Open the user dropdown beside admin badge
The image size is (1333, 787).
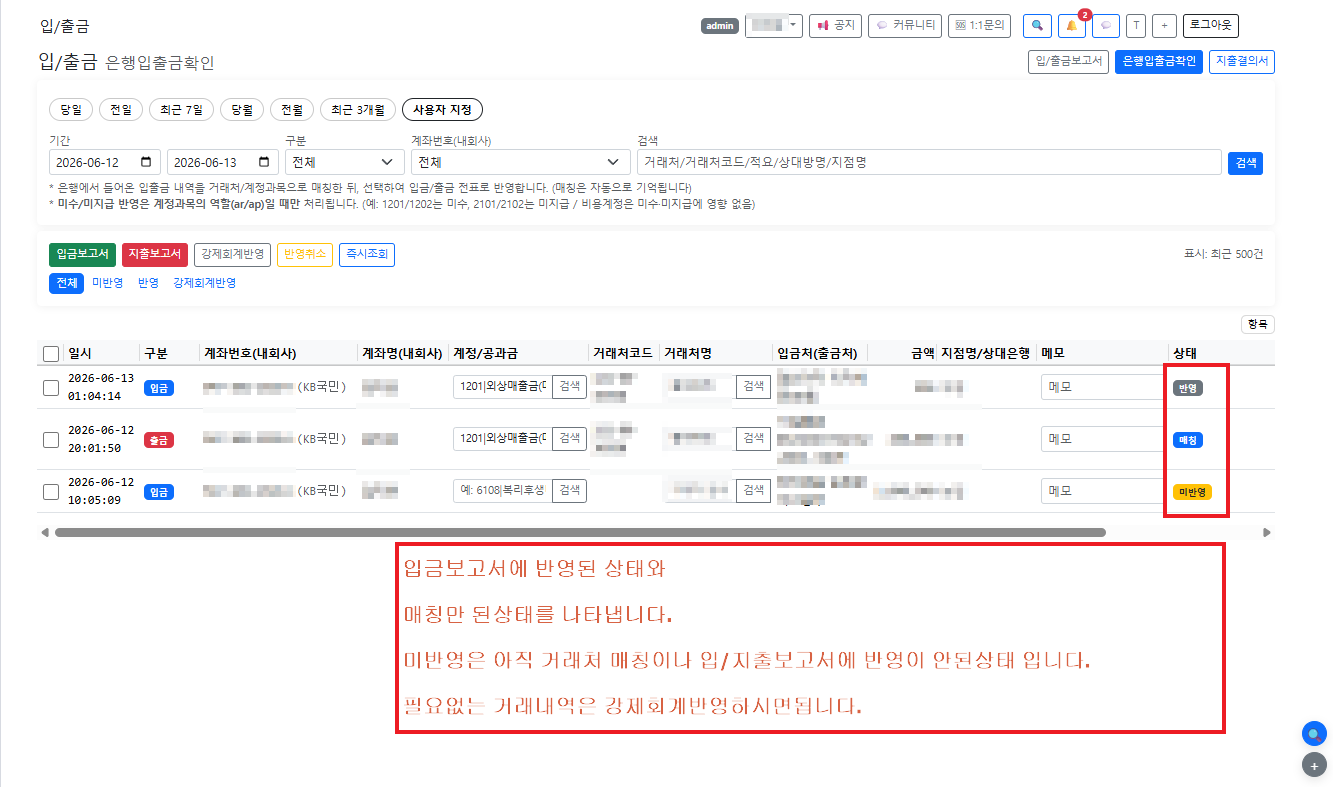(x=774, y=26)
